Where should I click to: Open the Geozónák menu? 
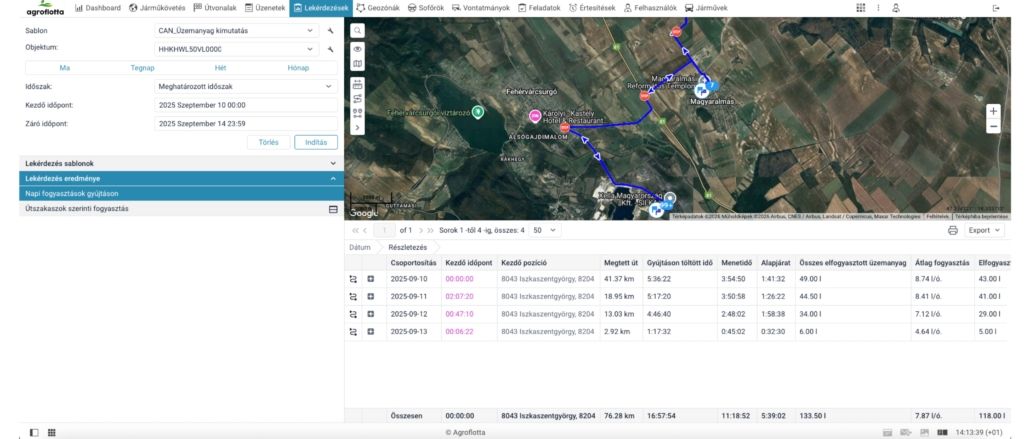[x=379, y=8]
